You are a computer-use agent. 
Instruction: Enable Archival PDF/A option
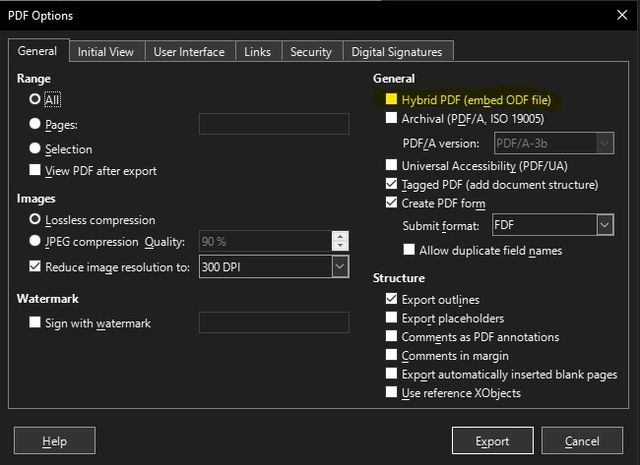392,118
